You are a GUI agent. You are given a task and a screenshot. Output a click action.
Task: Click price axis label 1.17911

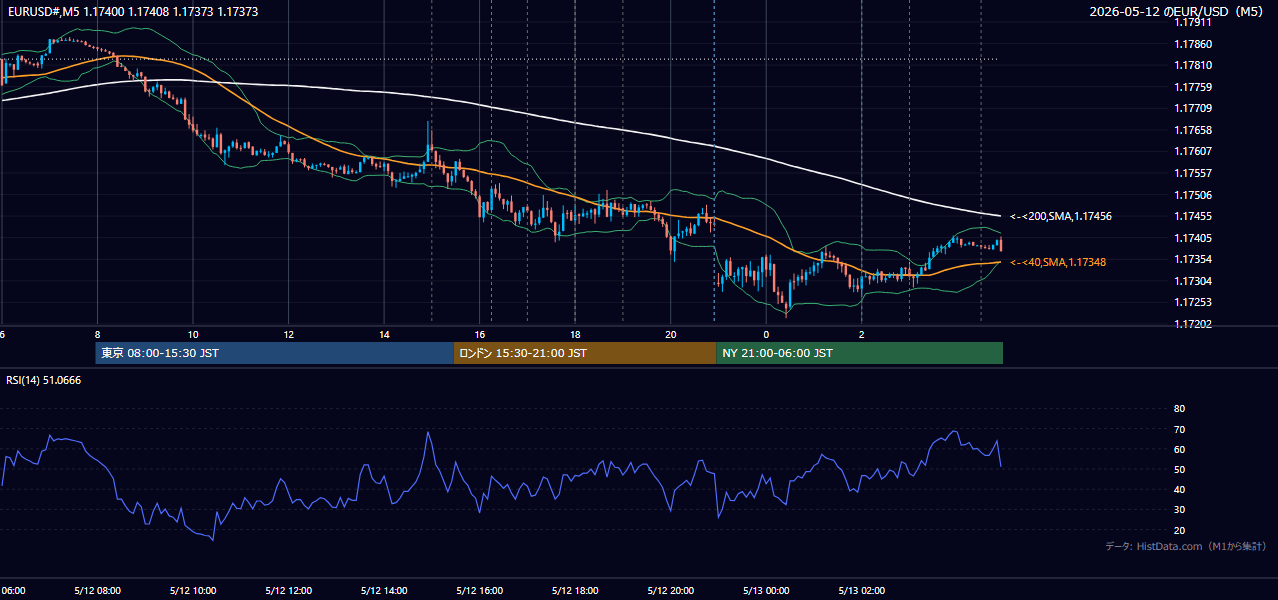tap(1193, 22)
